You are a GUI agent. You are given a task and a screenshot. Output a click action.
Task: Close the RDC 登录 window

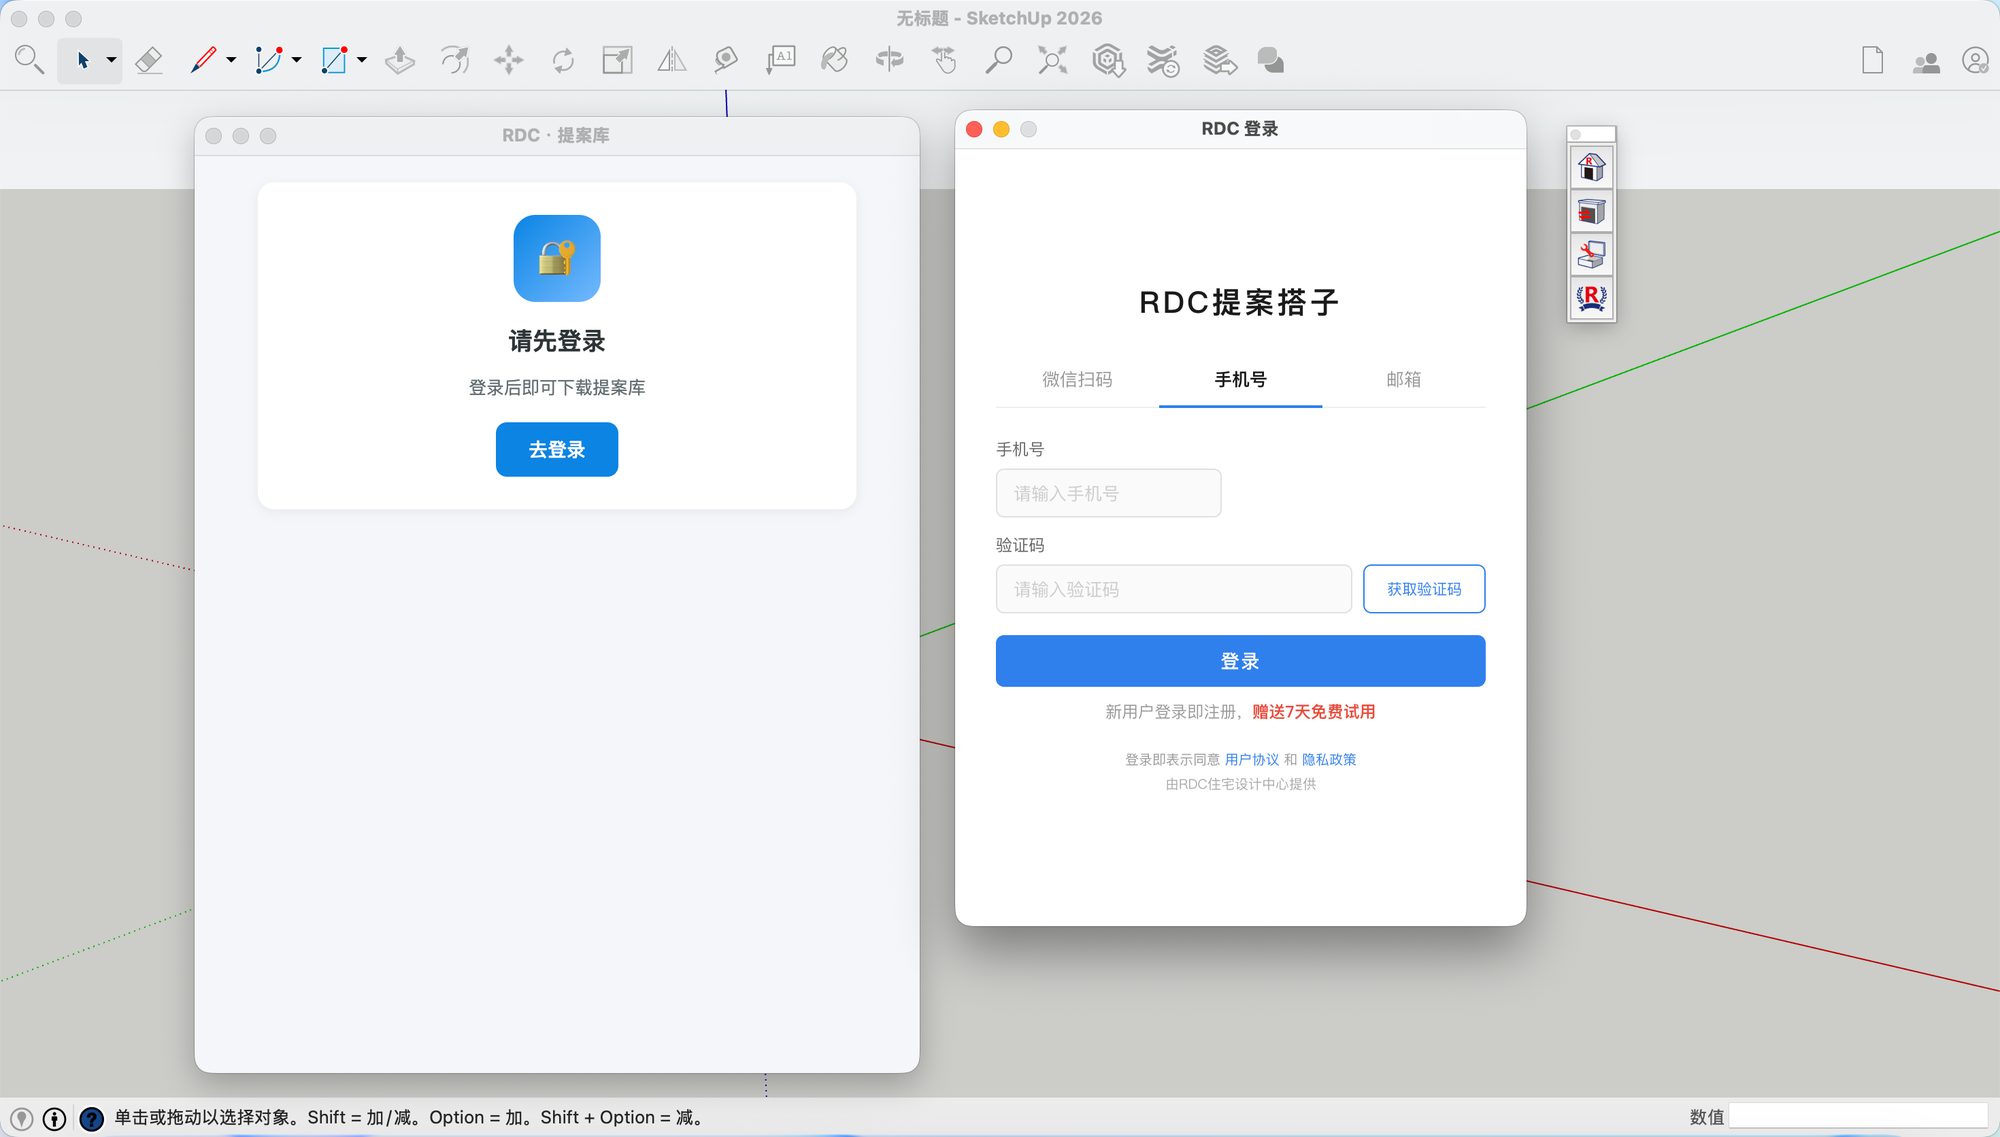(974, 129)
